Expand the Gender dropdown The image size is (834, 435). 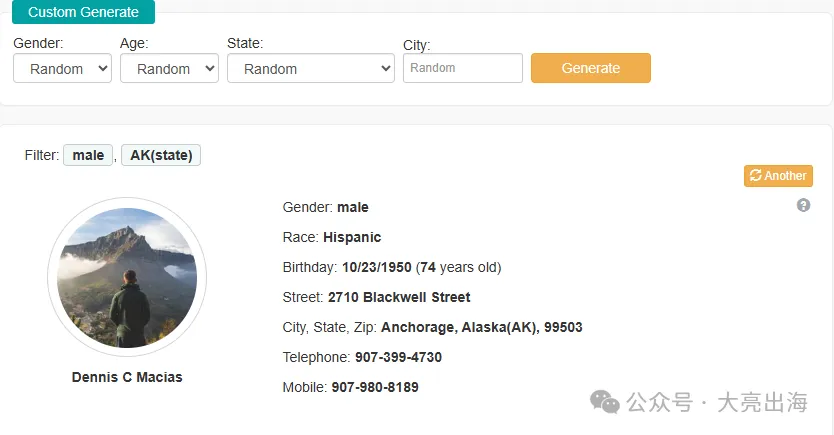click(62, 69)
